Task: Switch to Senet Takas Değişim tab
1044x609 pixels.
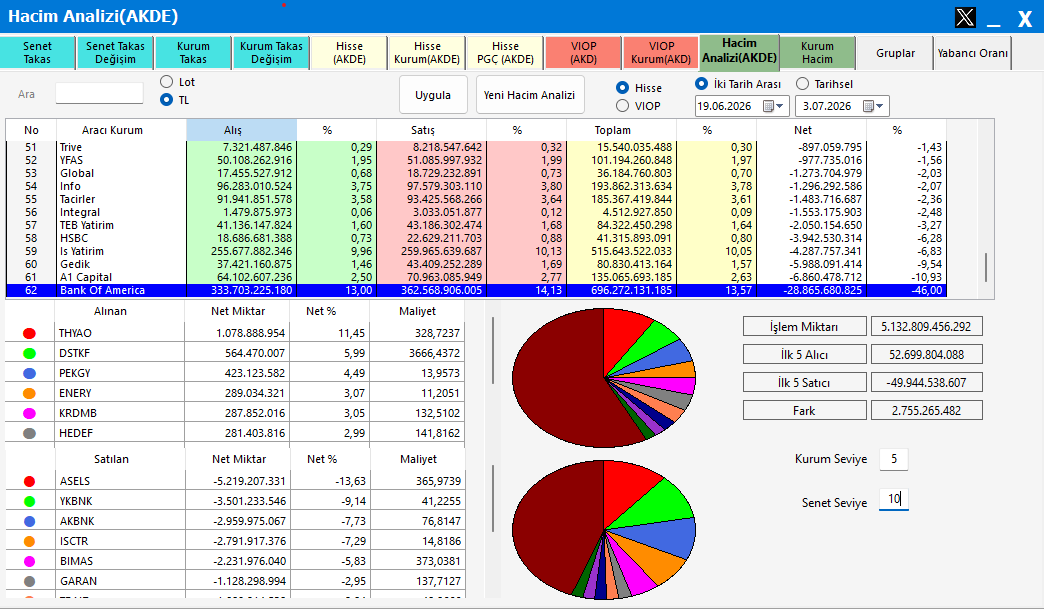Action: tap(115, 53)
